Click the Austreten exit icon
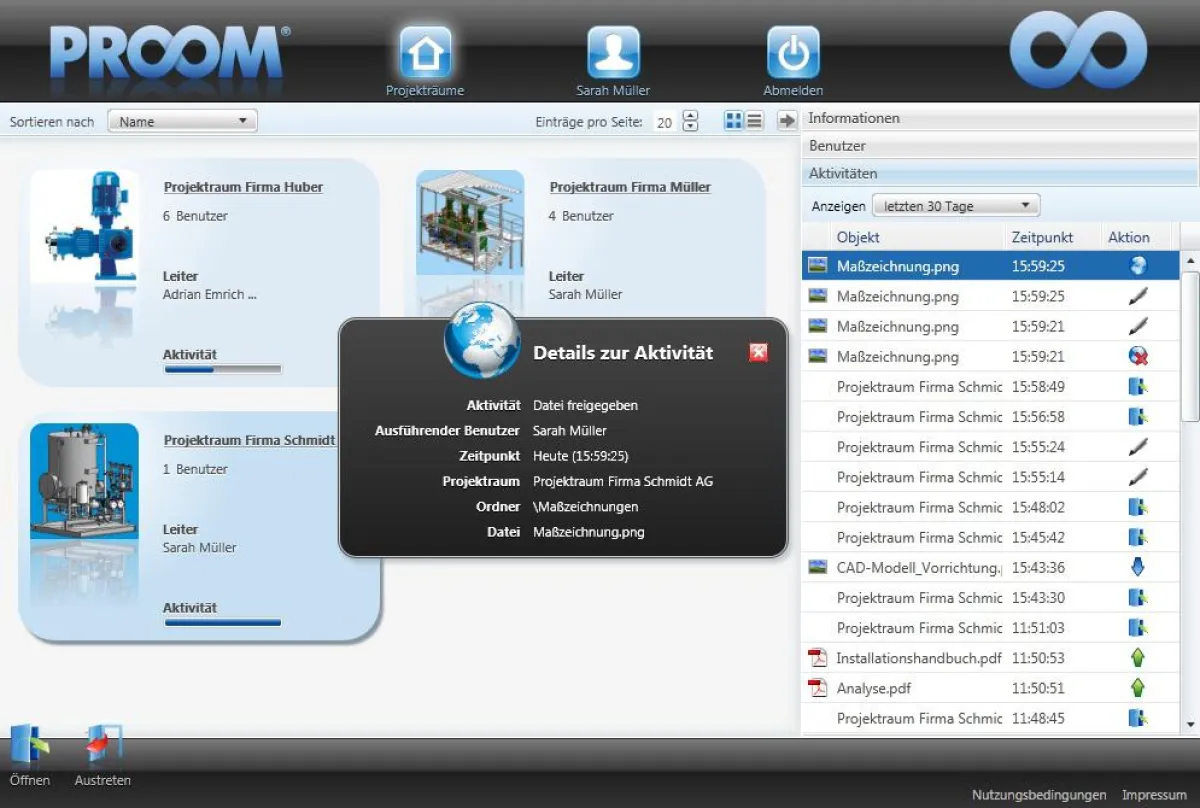Screen dimensions: 1200x808 [x=103, y=748]
